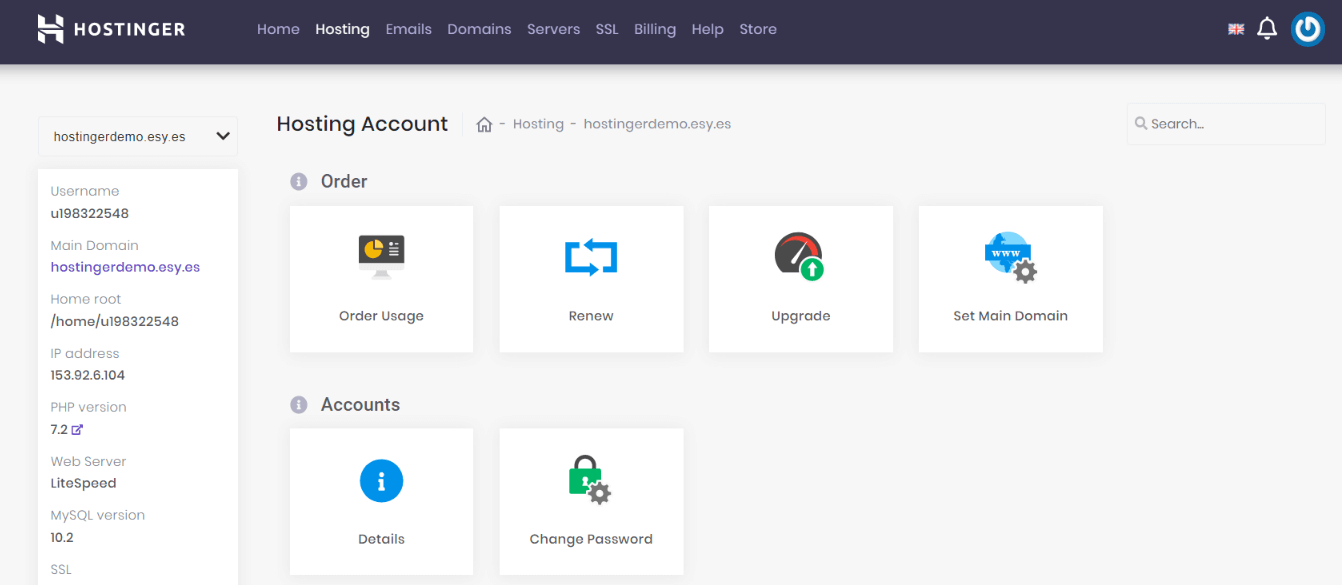Expand the hostingerdemo.esy.es domain selector
Screen dimensions: 1342x585
click(138, 137)
